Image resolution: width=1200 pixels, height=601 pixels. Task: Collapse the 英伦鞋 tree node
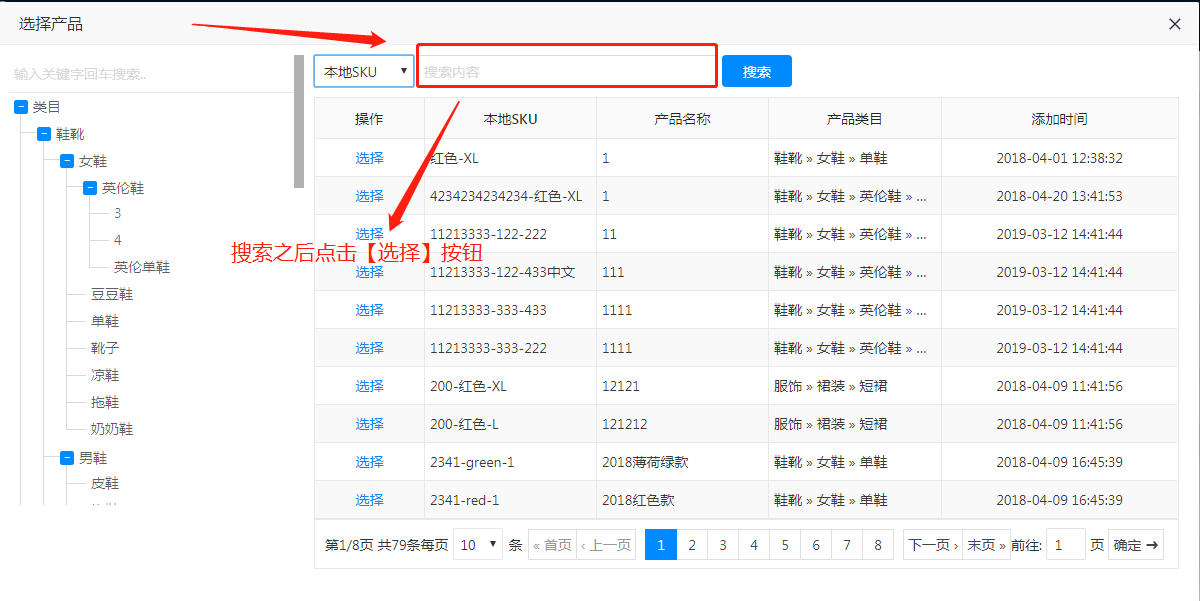tap(90, 188)
